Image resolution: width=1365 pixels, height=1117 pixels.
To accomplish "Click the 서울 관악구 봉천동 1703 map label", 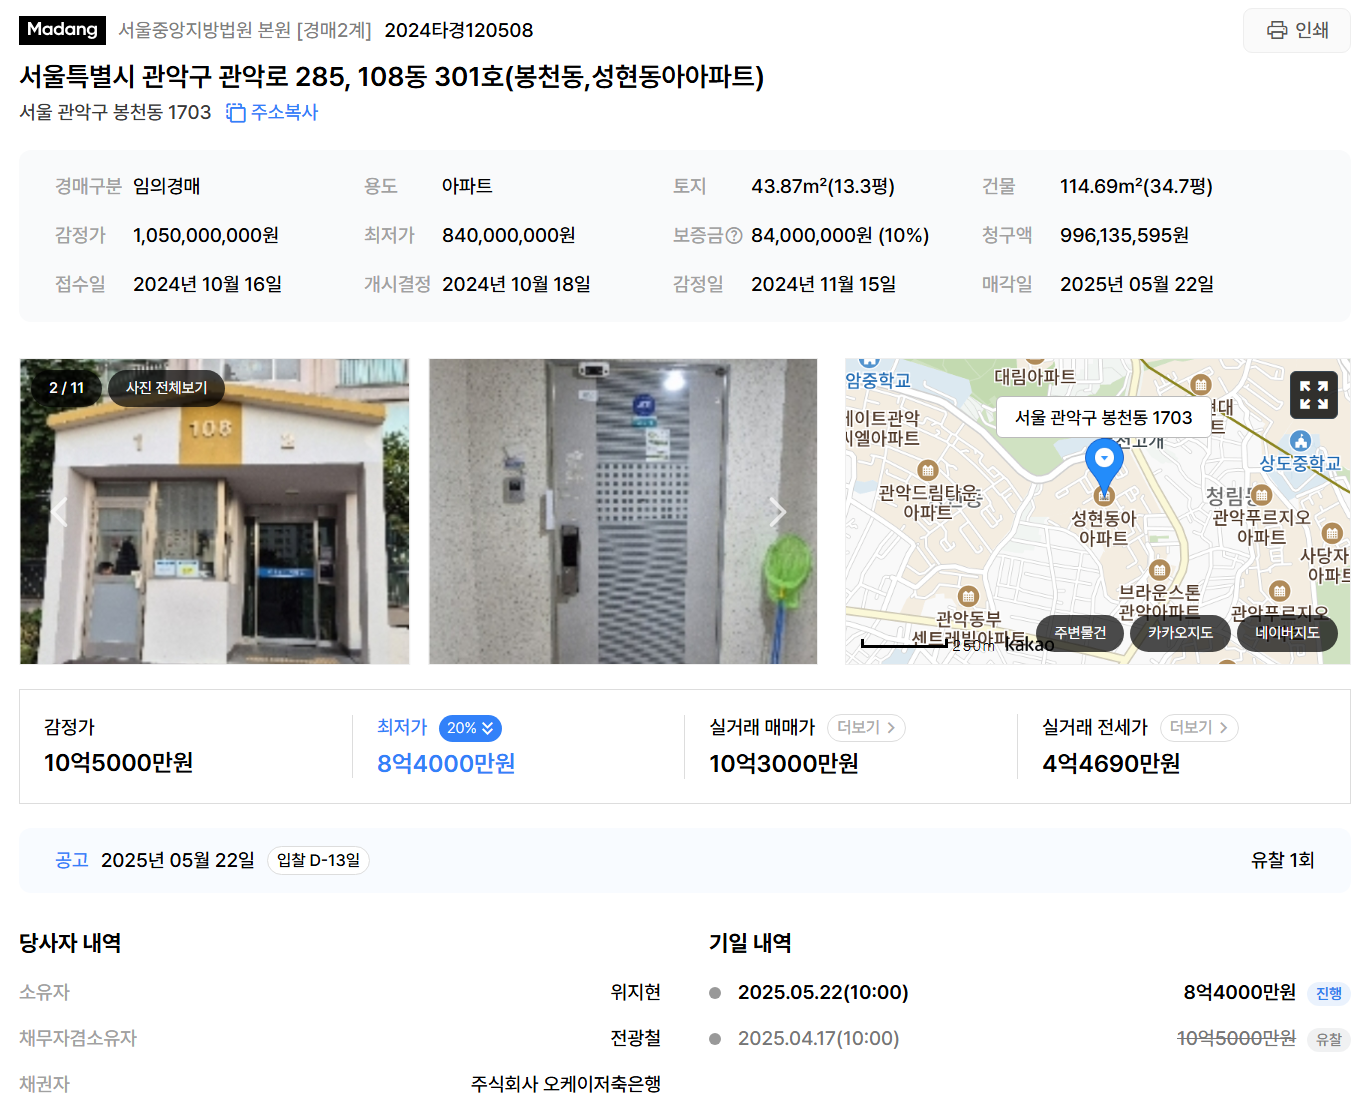I will point(1104,417).
